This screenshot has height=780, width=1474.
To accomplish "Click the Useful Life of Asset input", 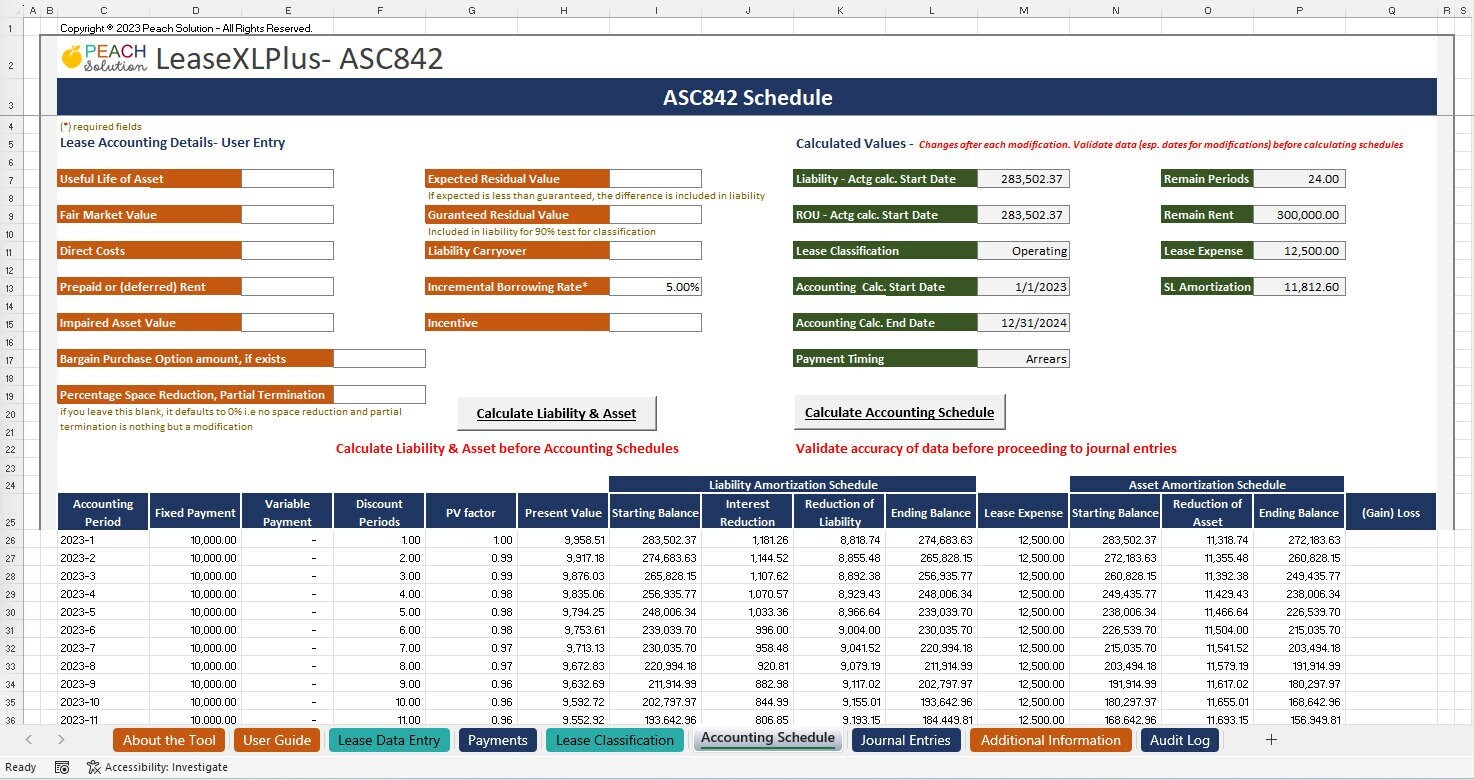I will 287,179.
